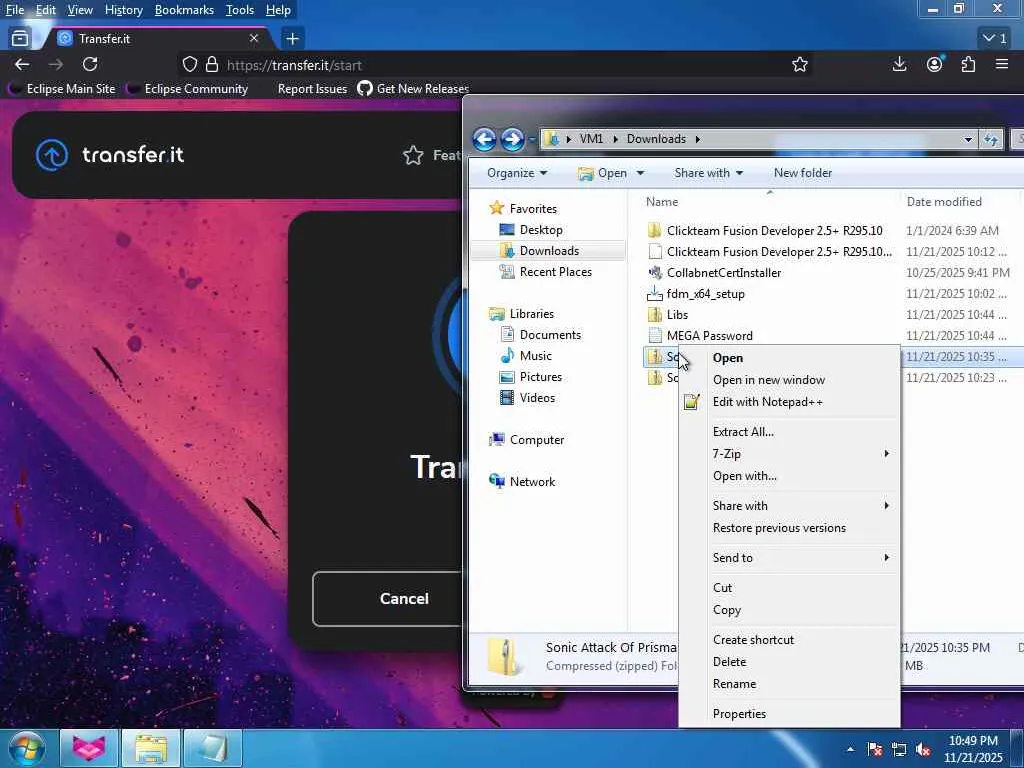This screenshot has width=1024, height=768.
Task: List all tabs via the chevron button
Action: coord(995,39)
